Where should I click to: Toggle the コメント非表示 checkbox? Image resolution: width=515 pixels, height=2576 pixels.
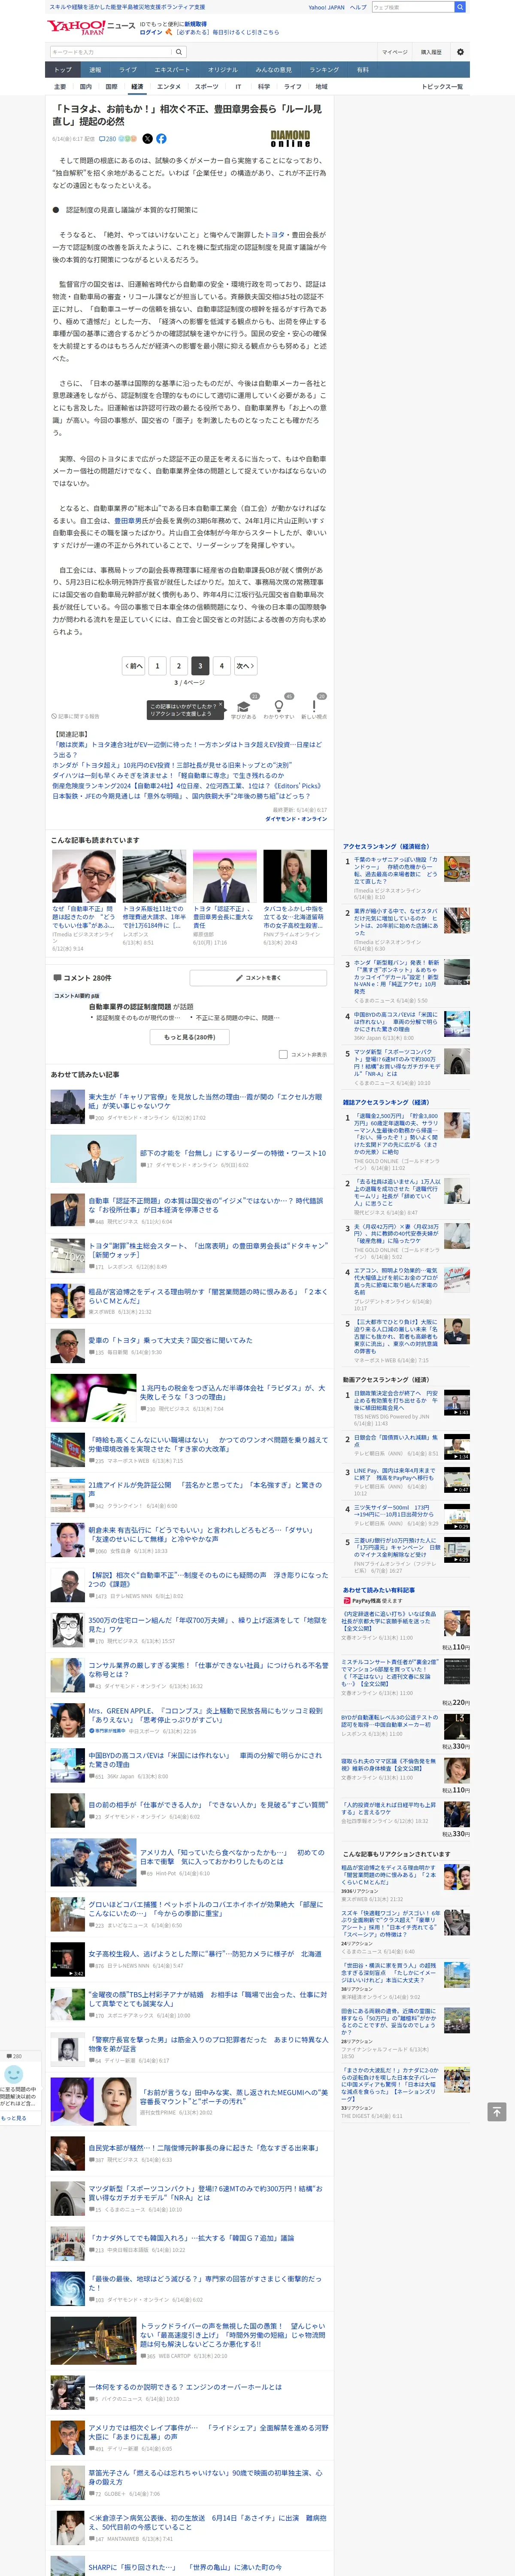click(x=283, y=1054)
